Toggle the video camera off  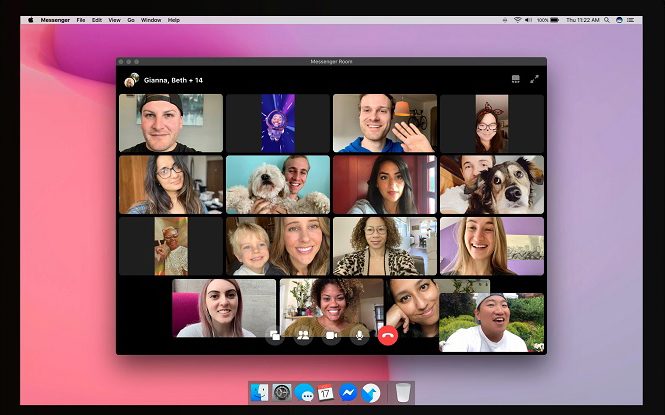pos(331,336)
